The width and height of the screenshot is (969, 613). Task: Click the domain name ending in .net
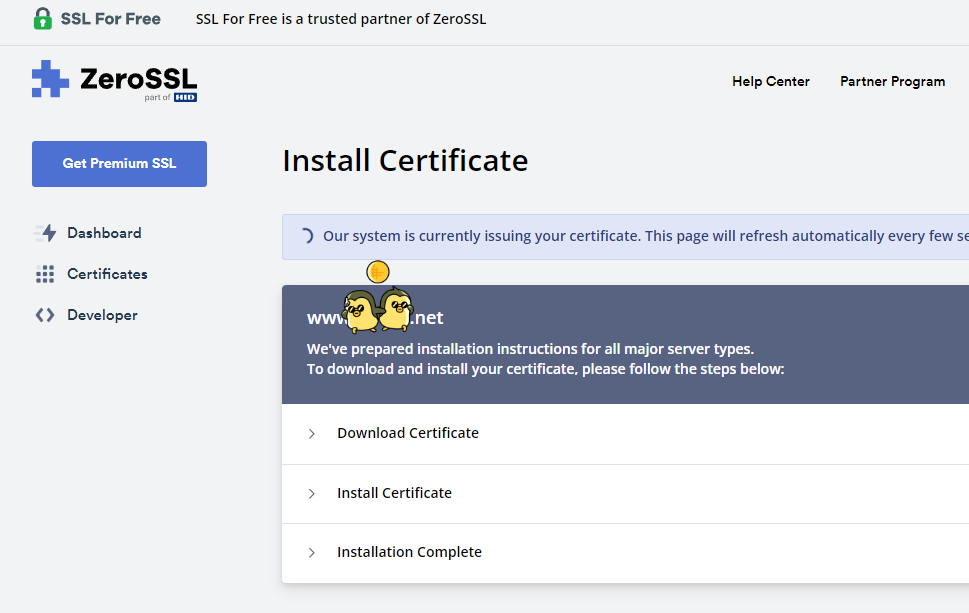375,318
